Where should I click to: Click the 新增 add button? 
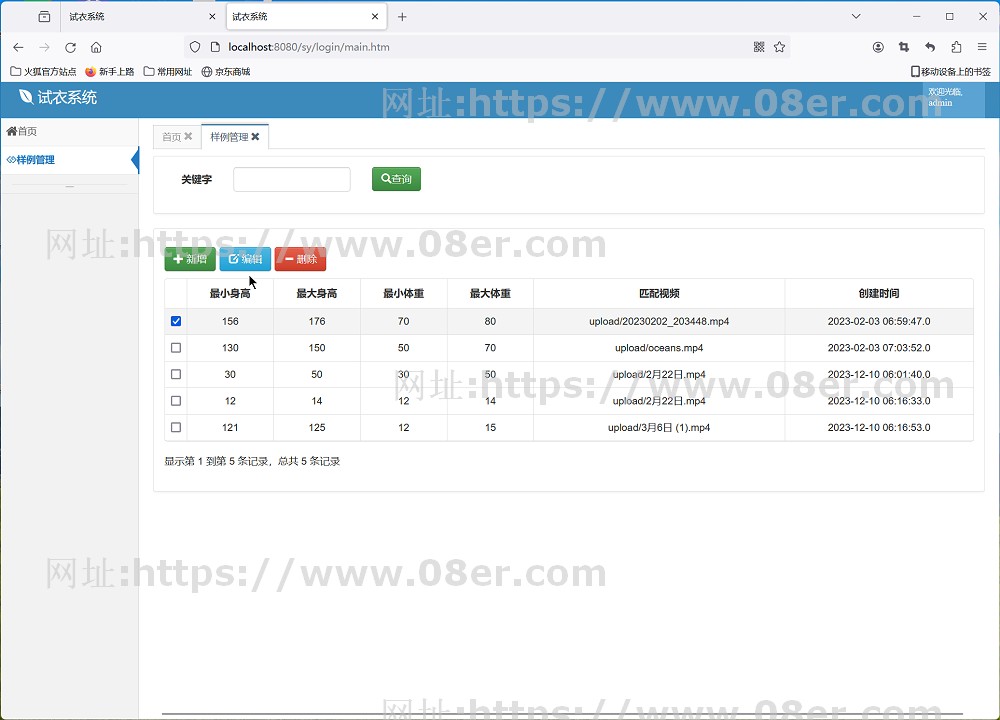[190, 259]
